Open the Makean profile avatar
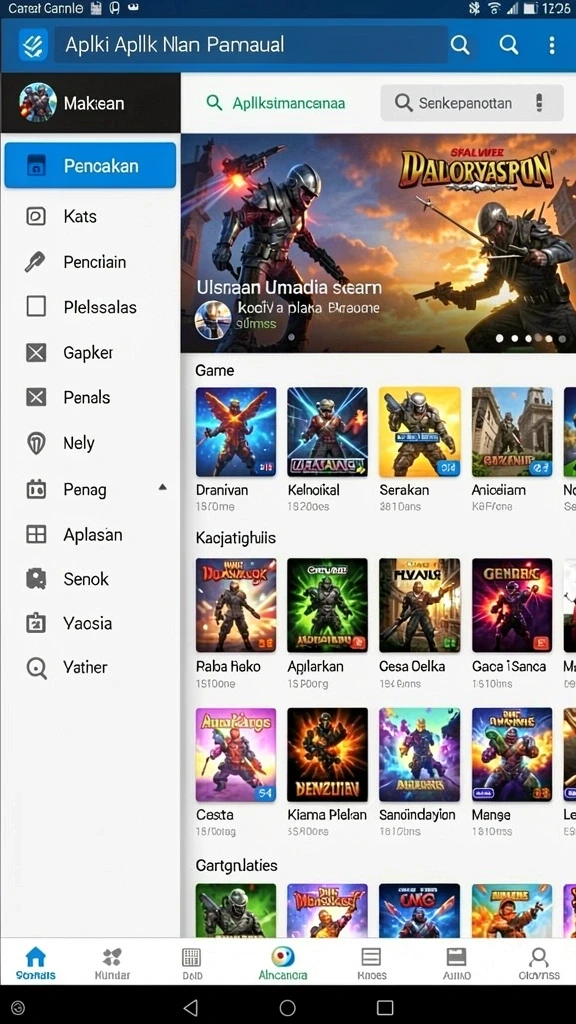 pos(37,103)
